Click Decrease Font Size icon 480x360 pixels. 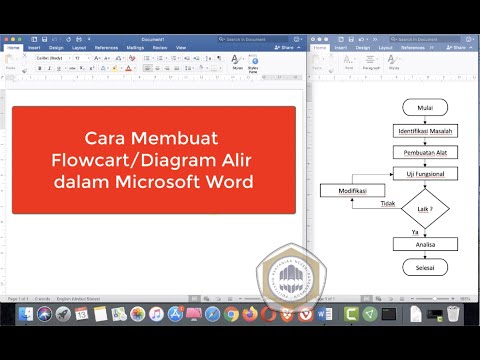click(x=107, y=58)
